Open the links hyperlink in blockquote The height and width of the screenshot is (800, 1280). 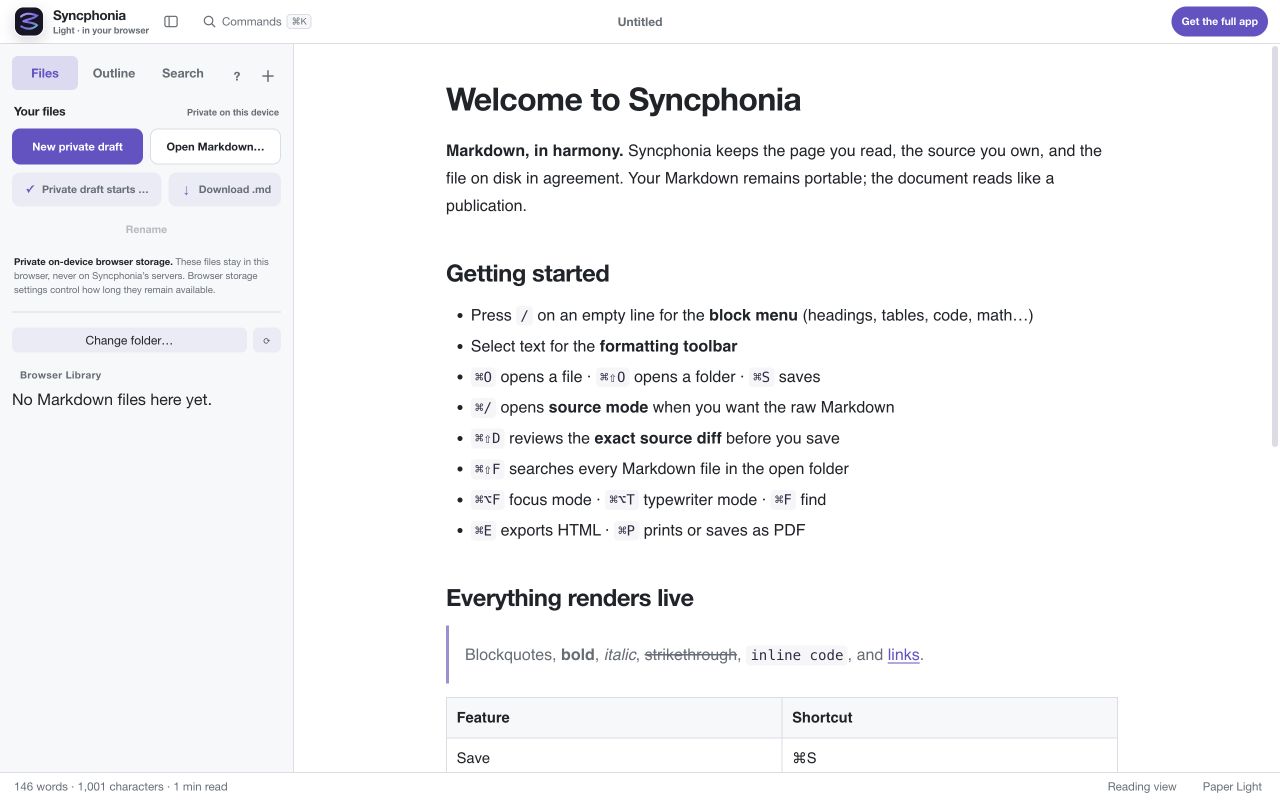coord(903,655)
